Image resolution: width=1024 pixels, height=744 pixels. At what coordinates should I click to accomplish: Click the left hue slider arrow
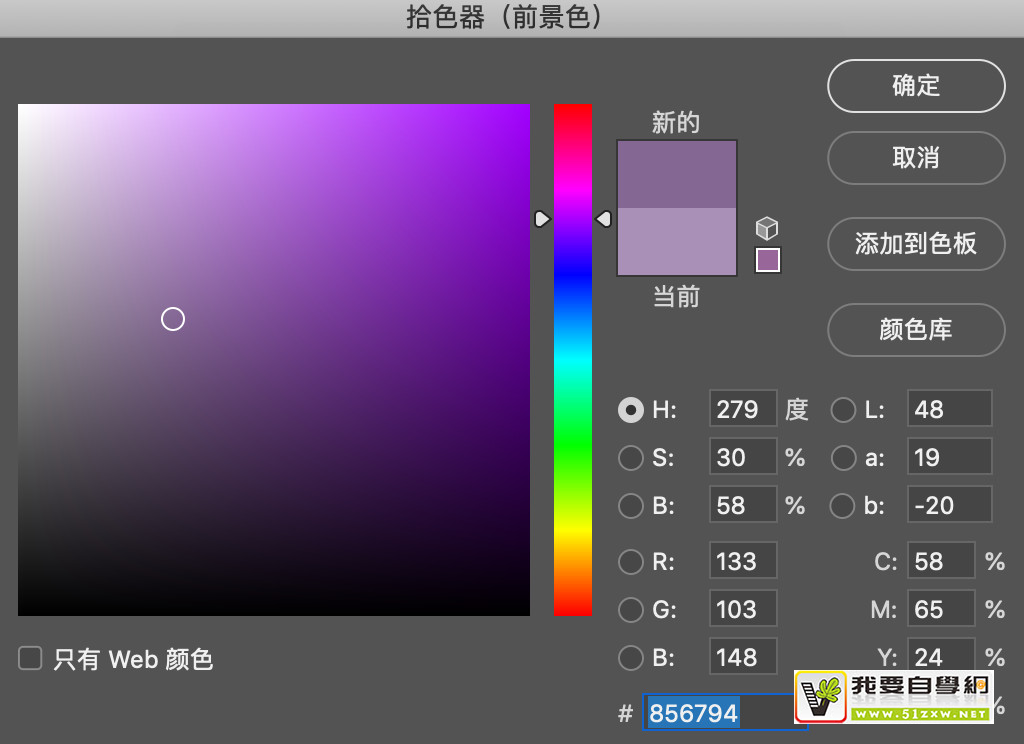(542, 218)
